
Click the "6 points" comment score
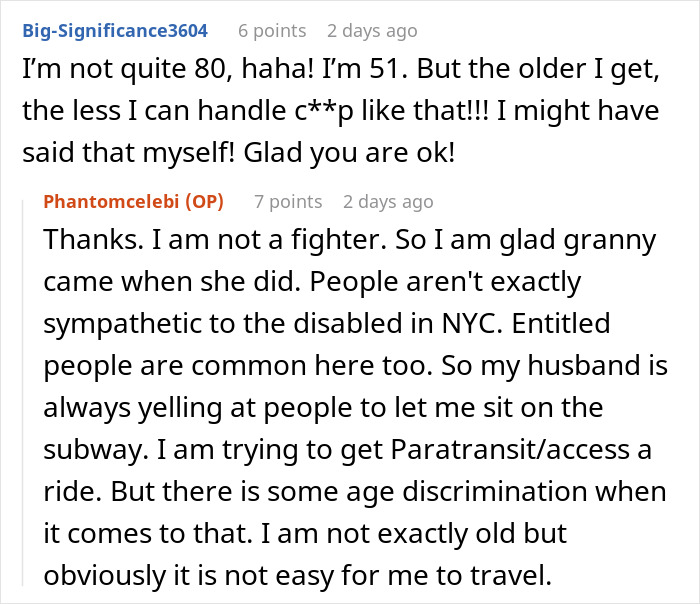tap(272, 31)
